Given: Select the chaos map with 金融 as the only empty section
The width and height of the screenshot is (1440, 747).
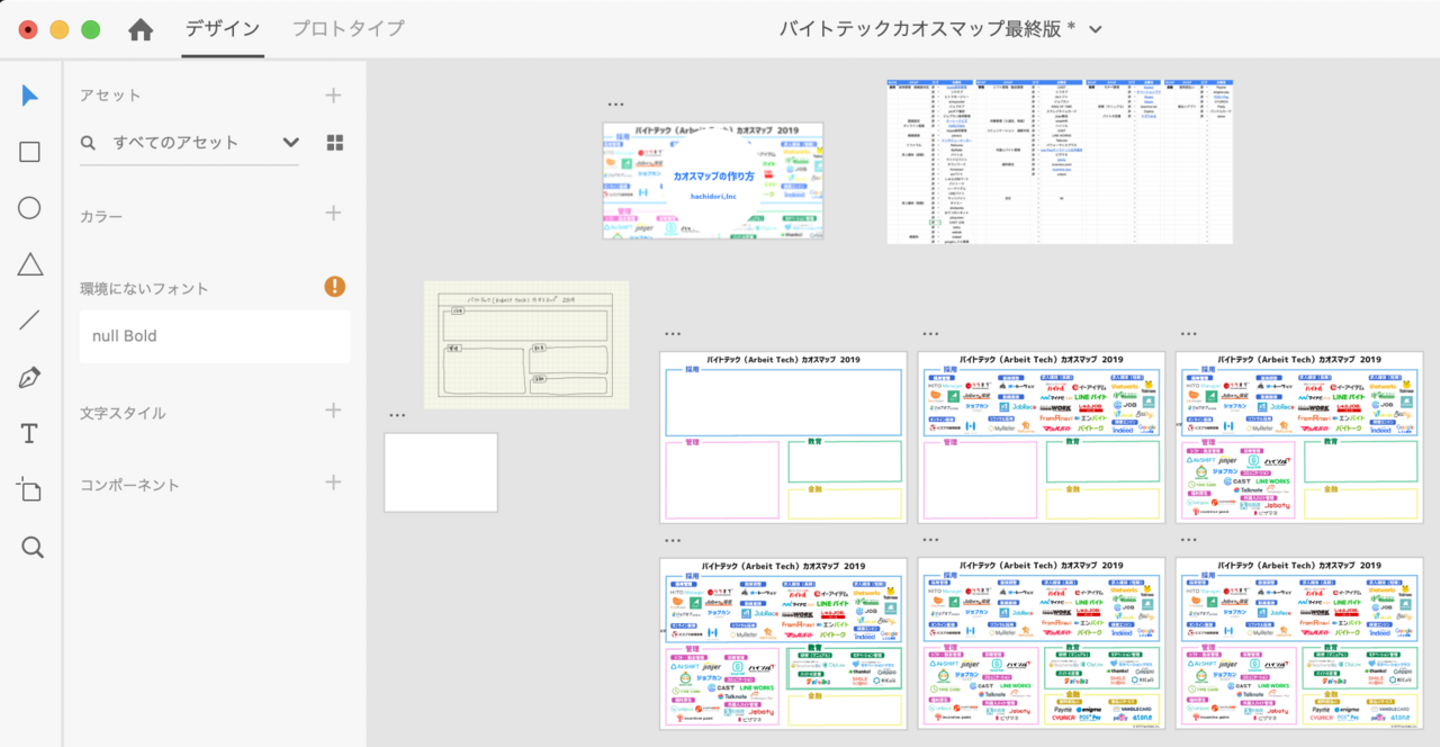Looking at the screenshot, I should tap(783, 643).
